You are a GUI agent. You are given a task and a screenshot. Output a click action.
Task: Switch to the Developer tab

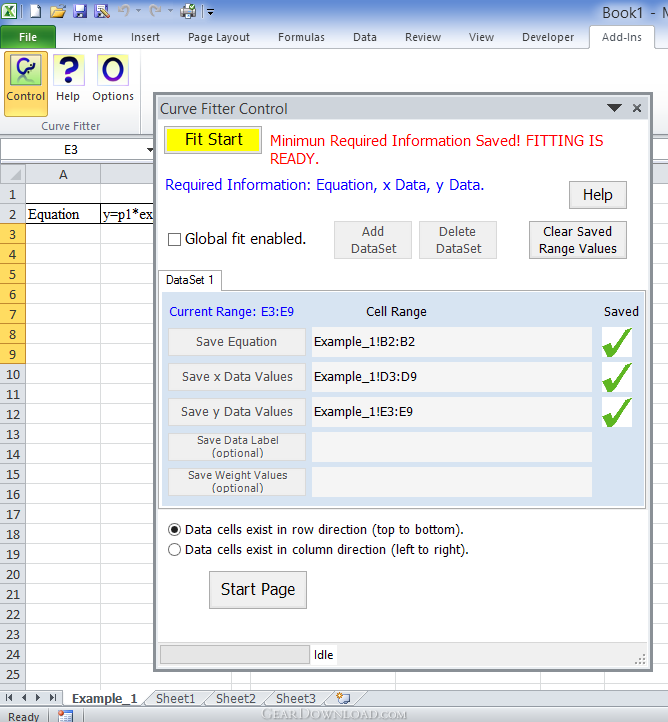click(548, 37)
